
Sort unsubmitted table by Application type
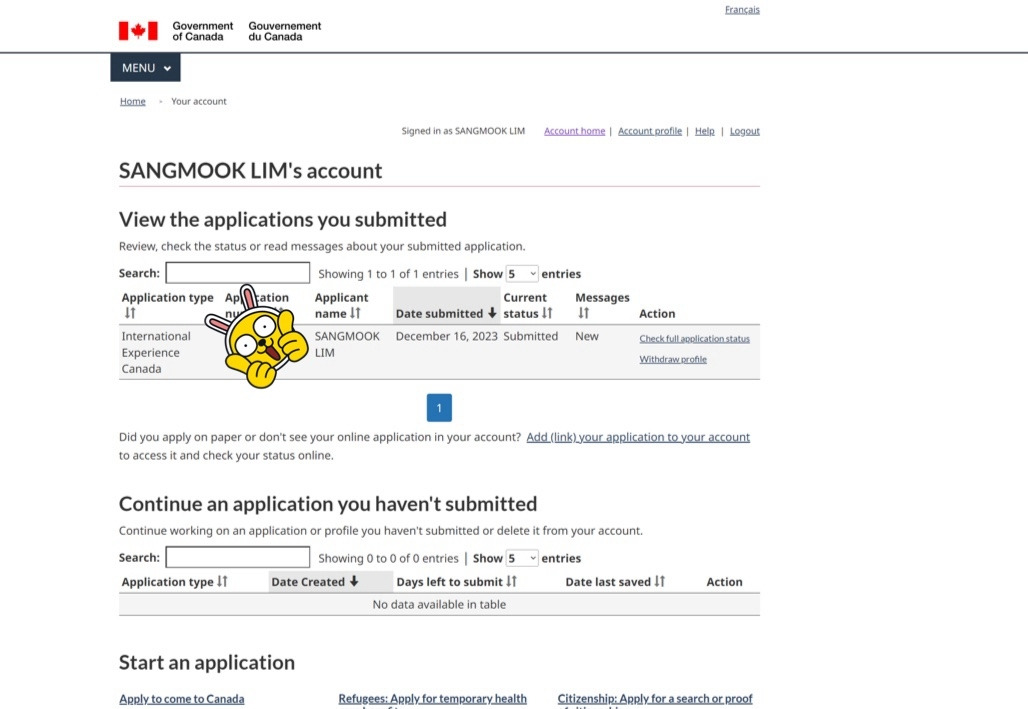(x=222, y=581)
